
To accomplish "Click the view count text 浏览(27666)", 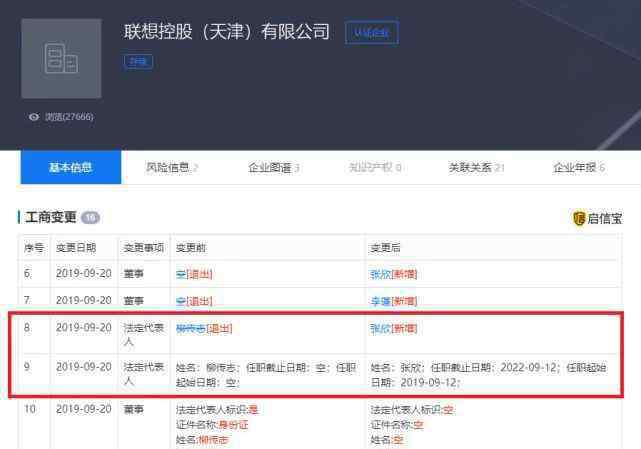I will coord(69,117).
